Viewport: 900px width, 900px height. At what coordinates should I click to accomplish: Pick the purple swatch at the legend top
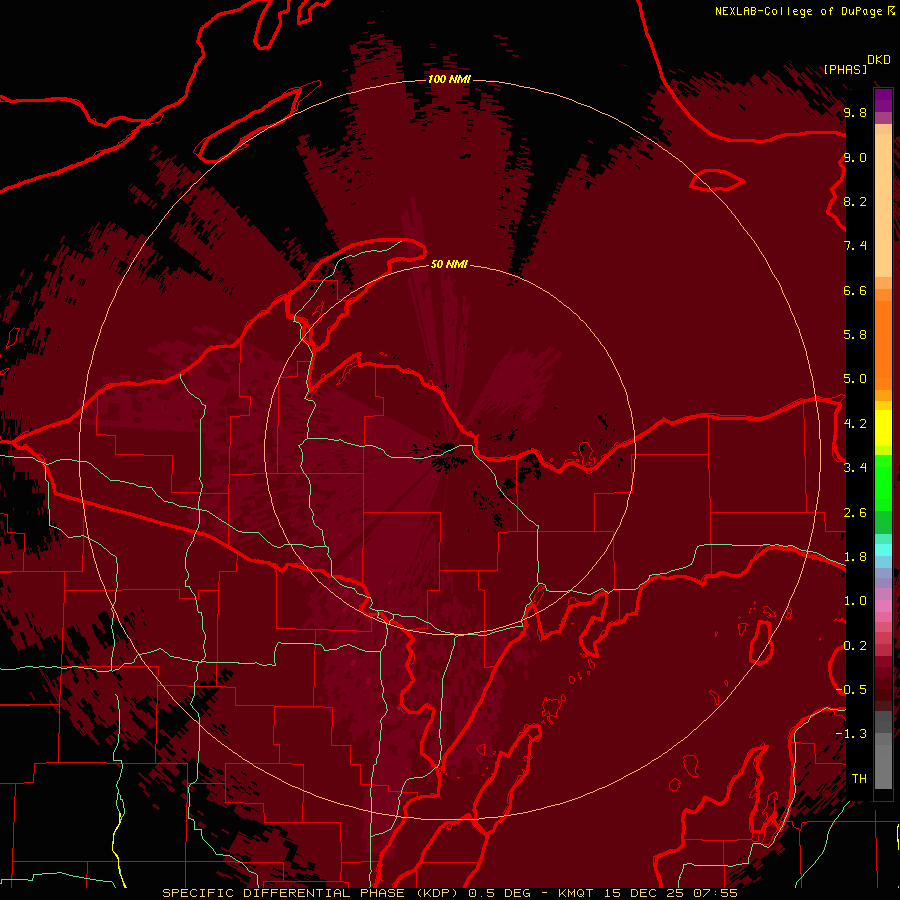[883, 100]
